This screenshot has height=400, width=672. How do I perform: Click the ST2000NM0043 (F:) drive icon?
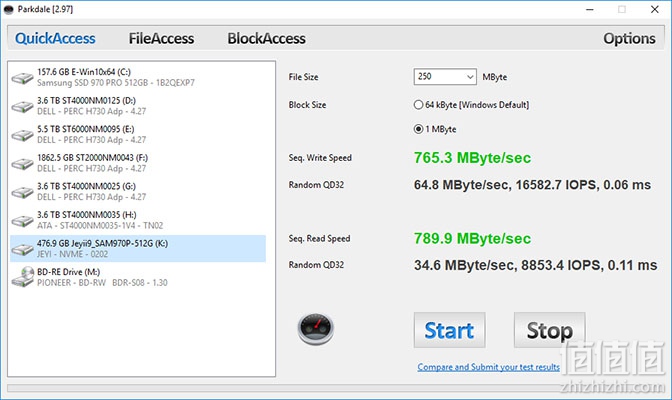[22, 163]
